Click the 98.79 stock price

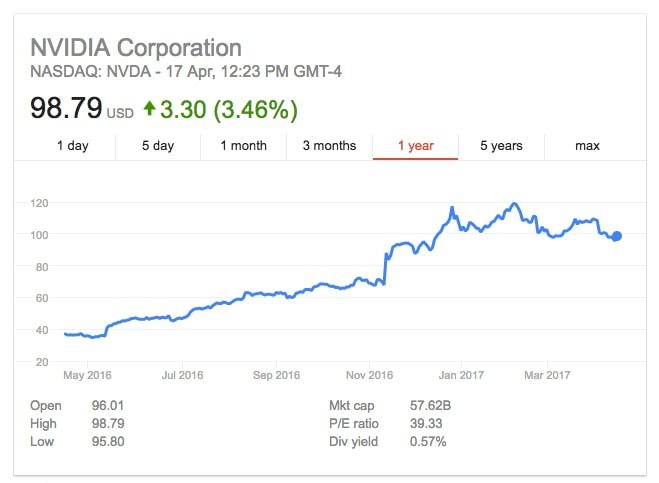(67, 107)
